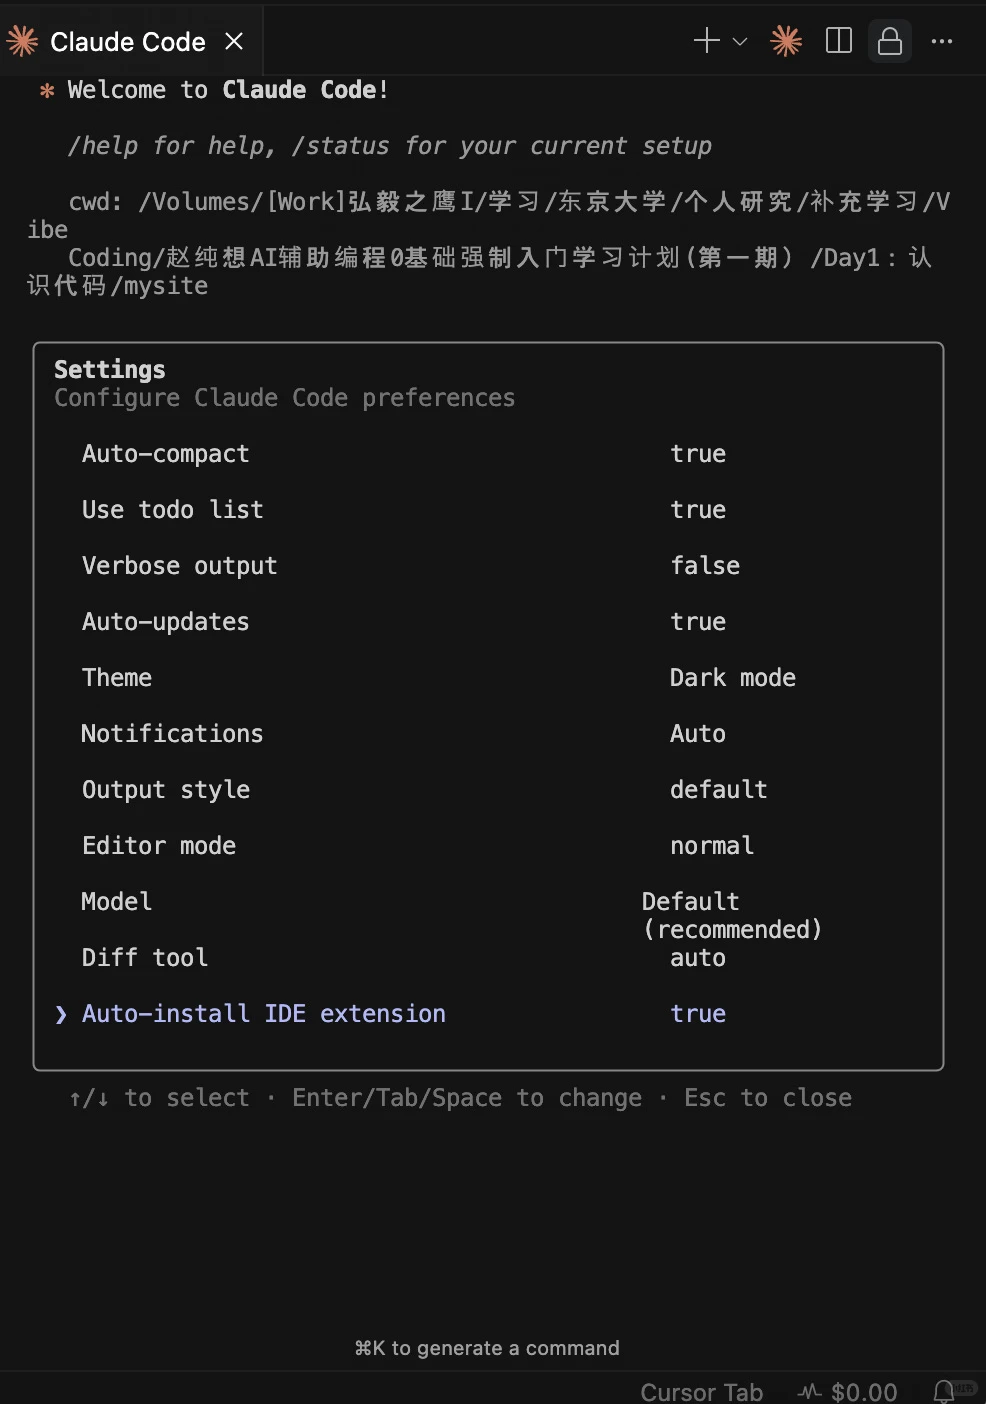
Task: Change the Editor mode normal value
Action: [x=712, y=846]
